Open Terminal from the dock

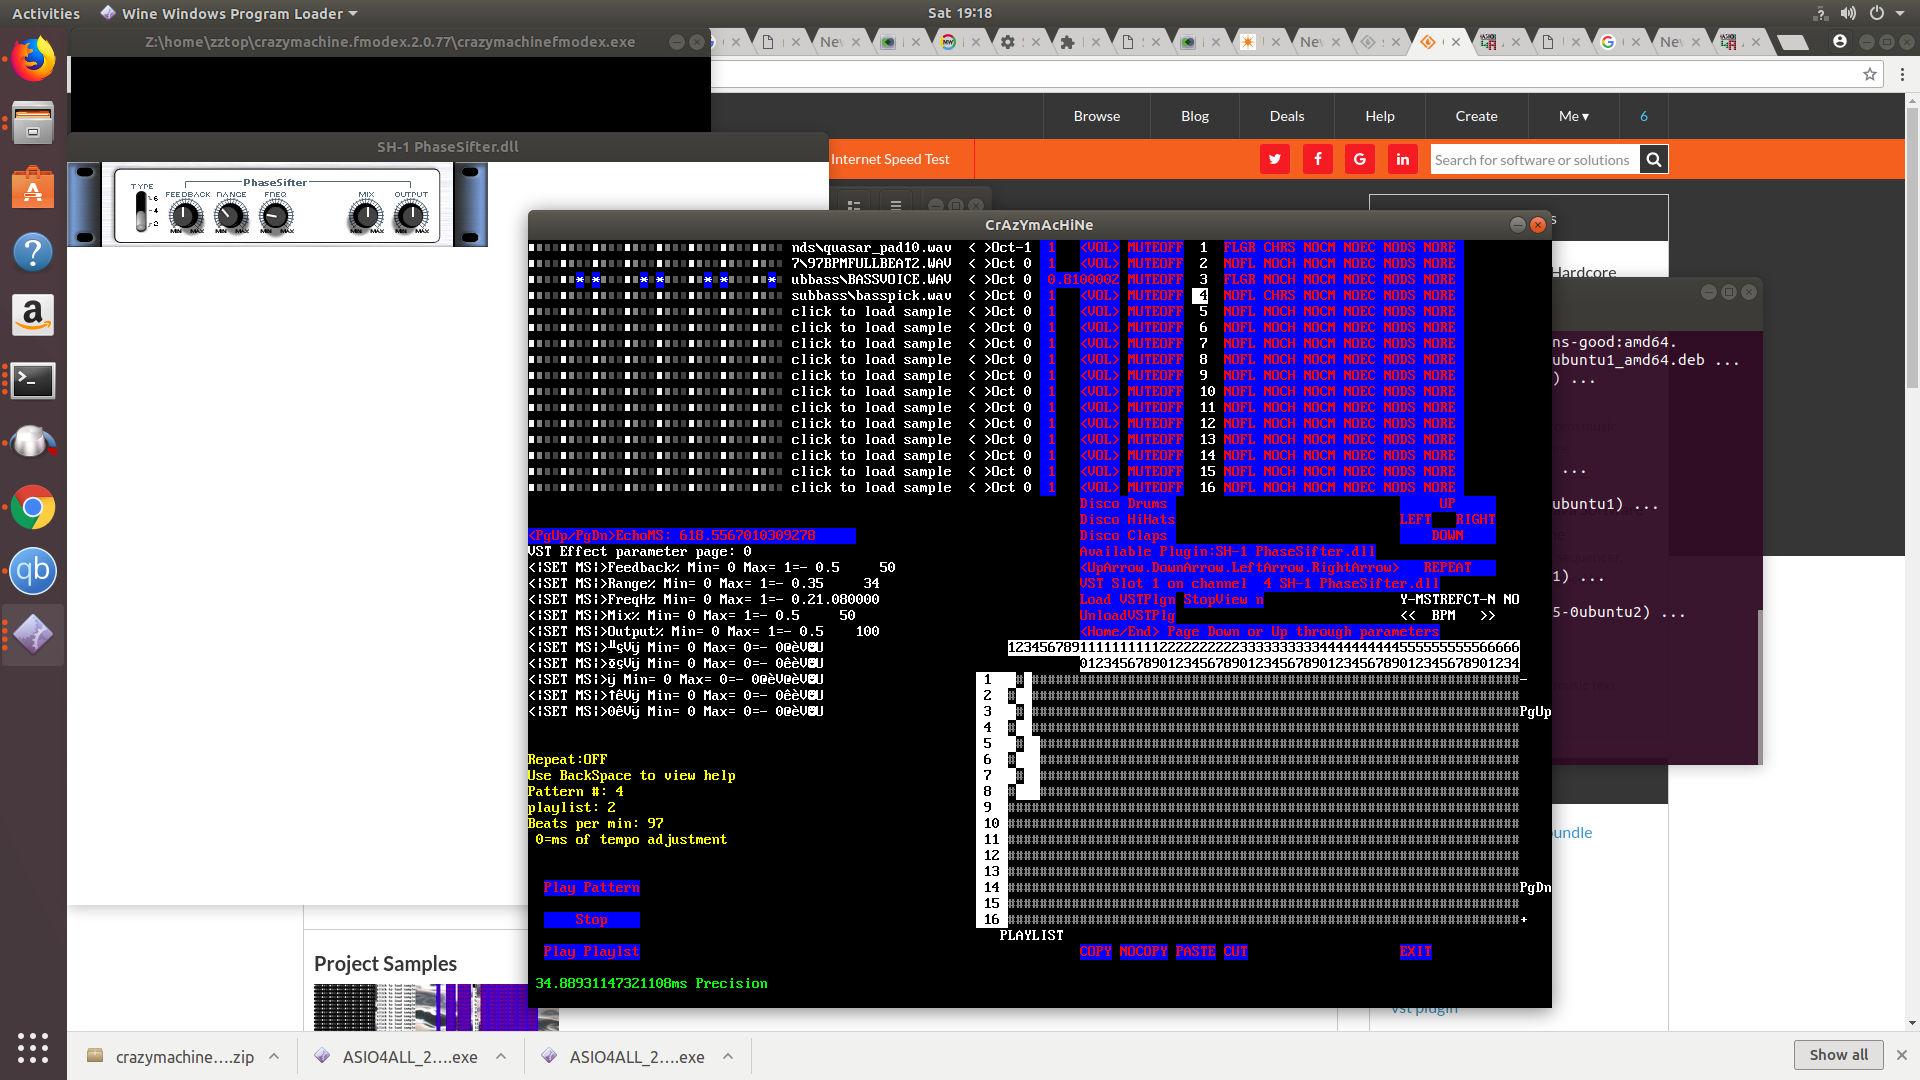coord(33,380)
